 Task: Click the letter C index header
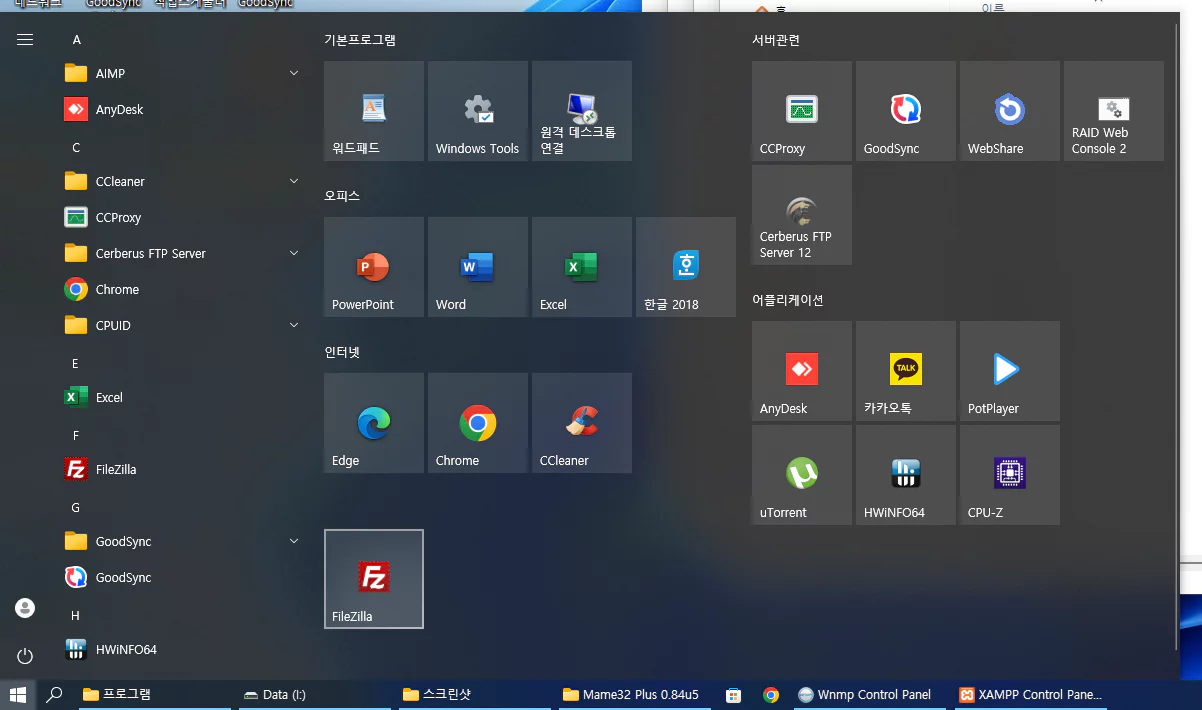pyautogui.click(x=76, y=147)
